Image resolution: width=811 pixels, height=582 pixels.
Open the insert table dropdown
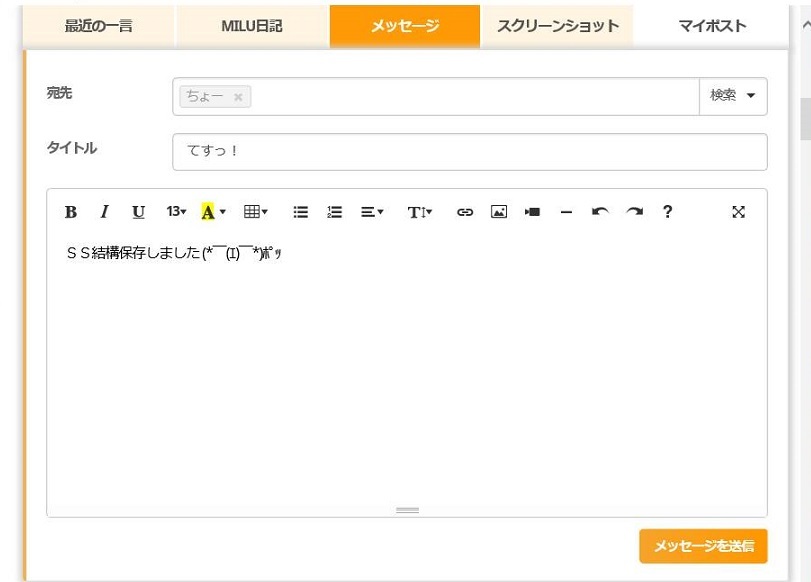pyautogui.click(x=255, y=212)
